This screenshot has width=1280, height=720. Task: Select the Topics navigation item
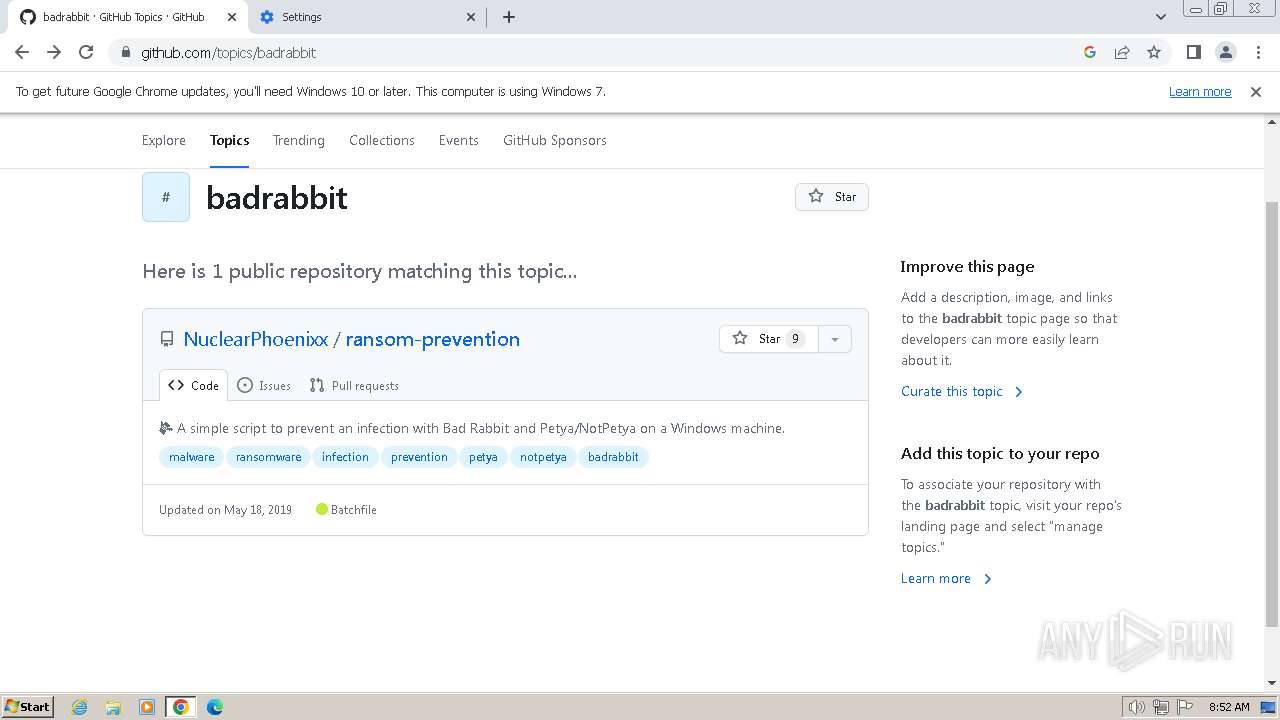(x=230, y=140)
